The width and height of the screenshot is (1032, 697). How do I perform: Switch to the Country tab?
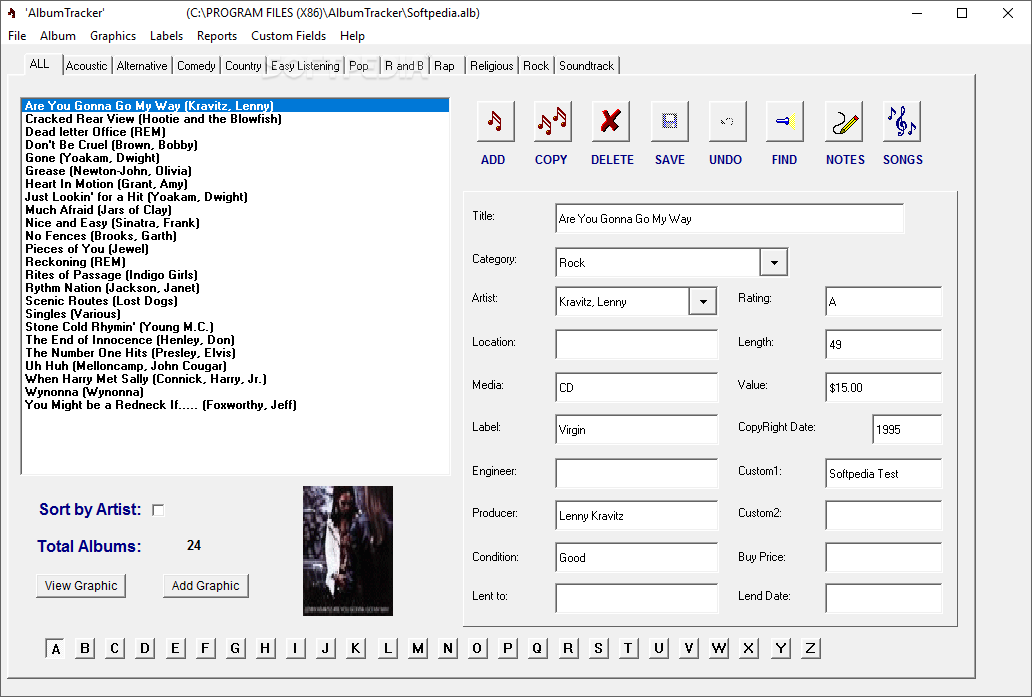(x=243, y=66)
